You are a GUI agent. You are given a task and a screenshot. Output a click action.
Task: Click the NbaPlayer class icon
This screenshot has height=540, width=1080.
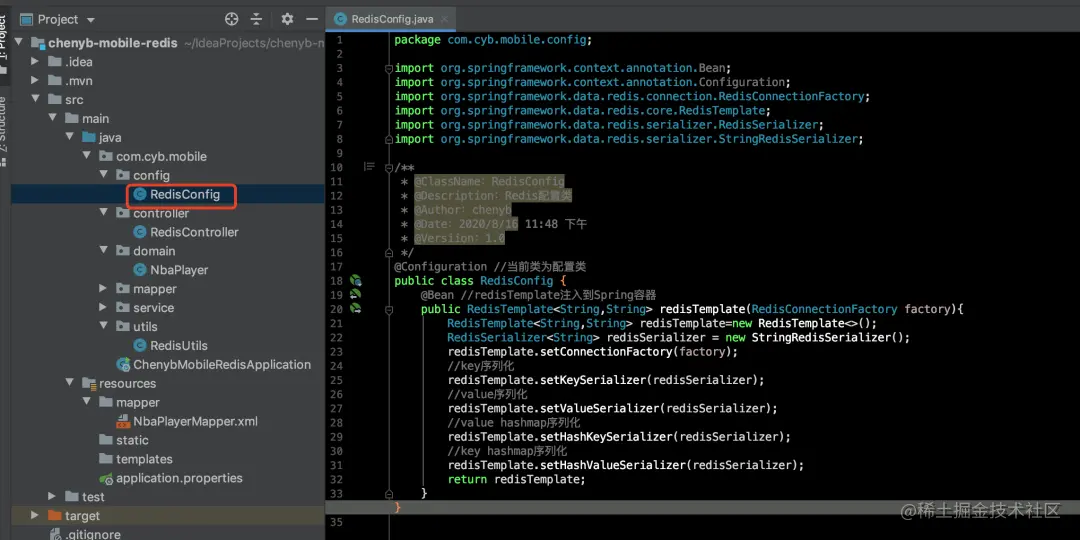pyautogui.click(x=140, y=270)
